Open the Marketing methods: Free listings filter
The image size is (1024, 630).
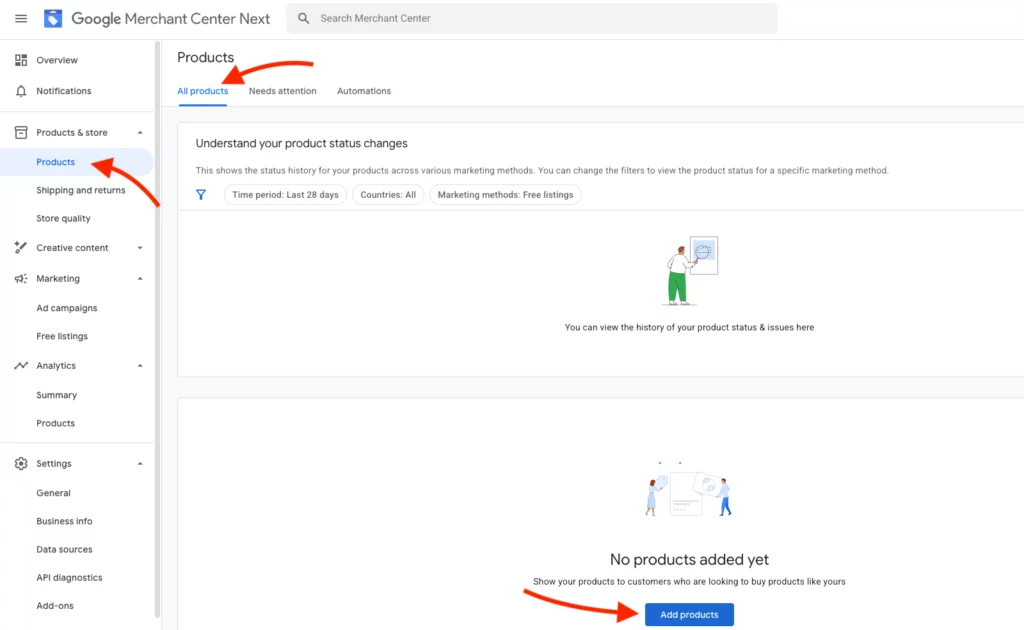click(505, 195)
